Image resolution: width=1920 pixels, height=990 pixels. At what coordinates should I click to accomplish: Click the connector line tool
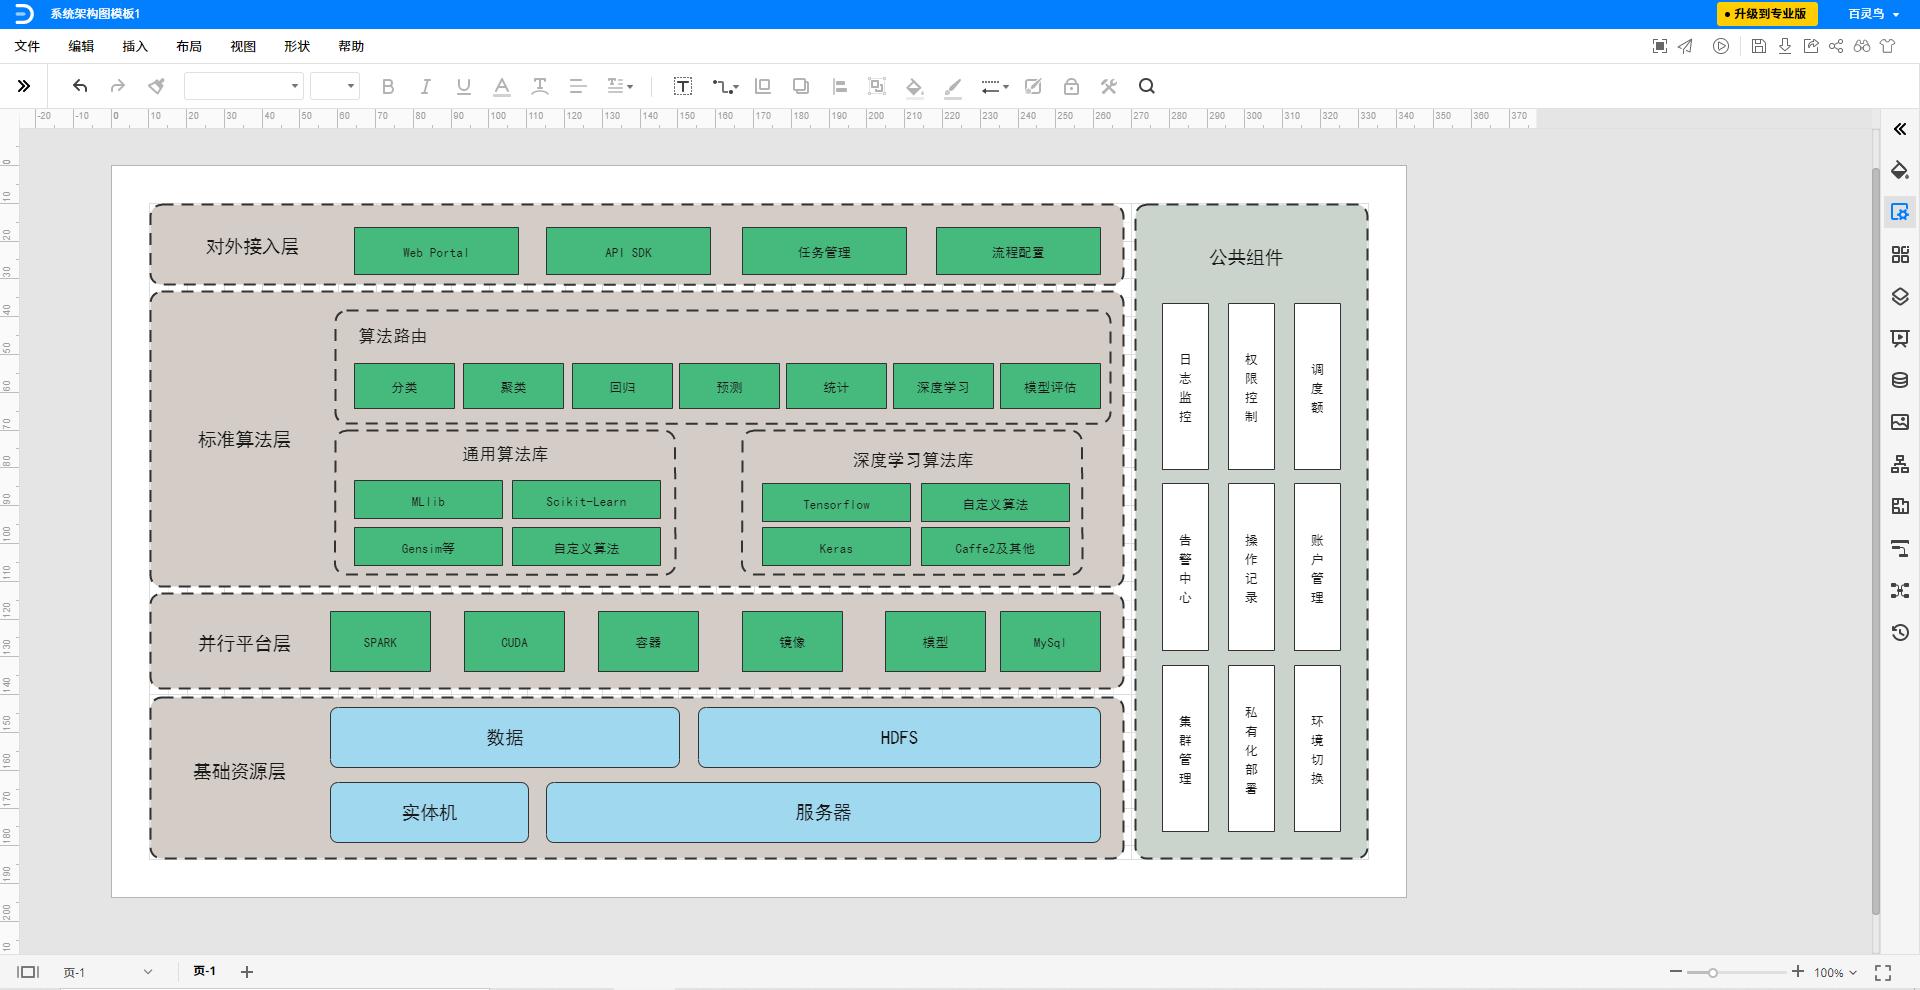[724, 87]
